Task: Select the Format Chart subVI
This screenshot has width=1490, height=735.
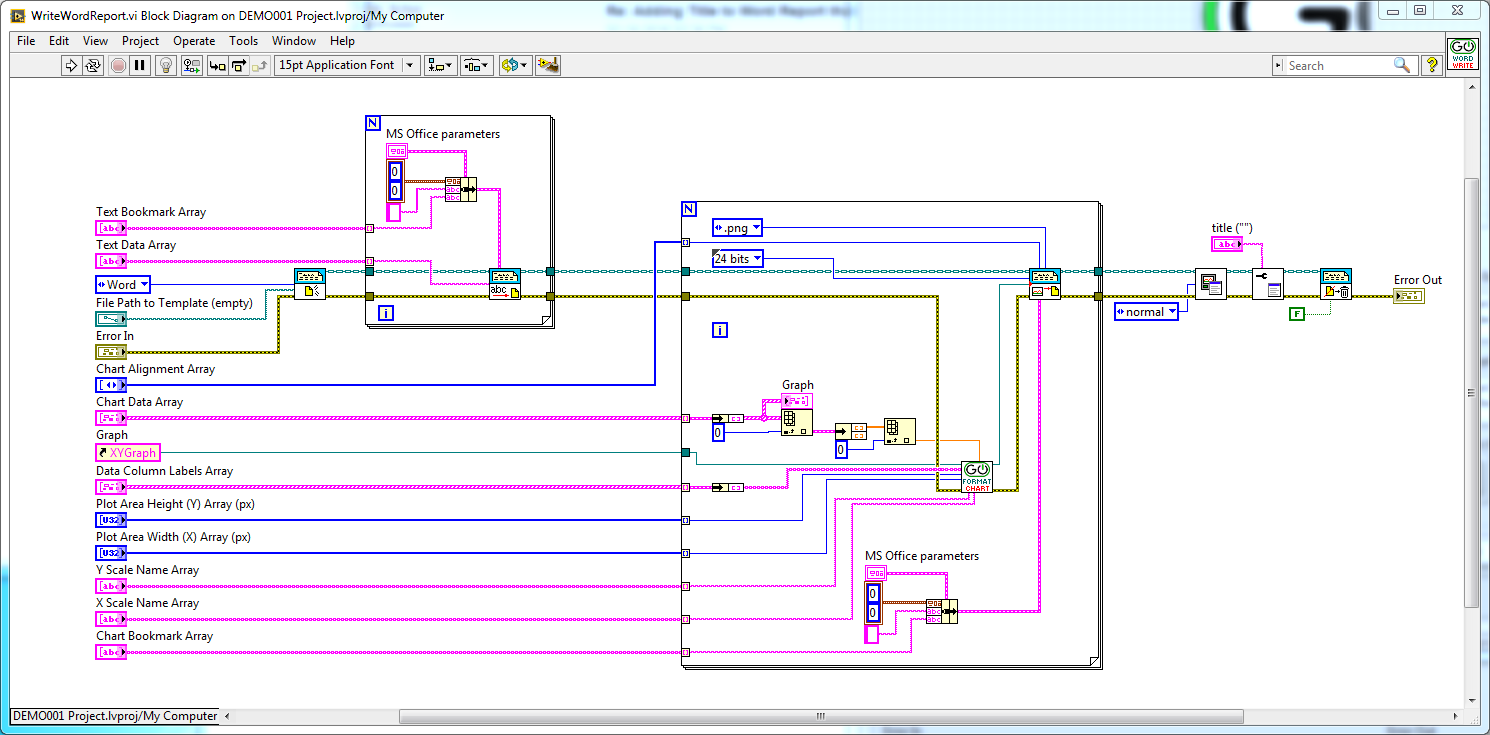Action: (976, 476)
